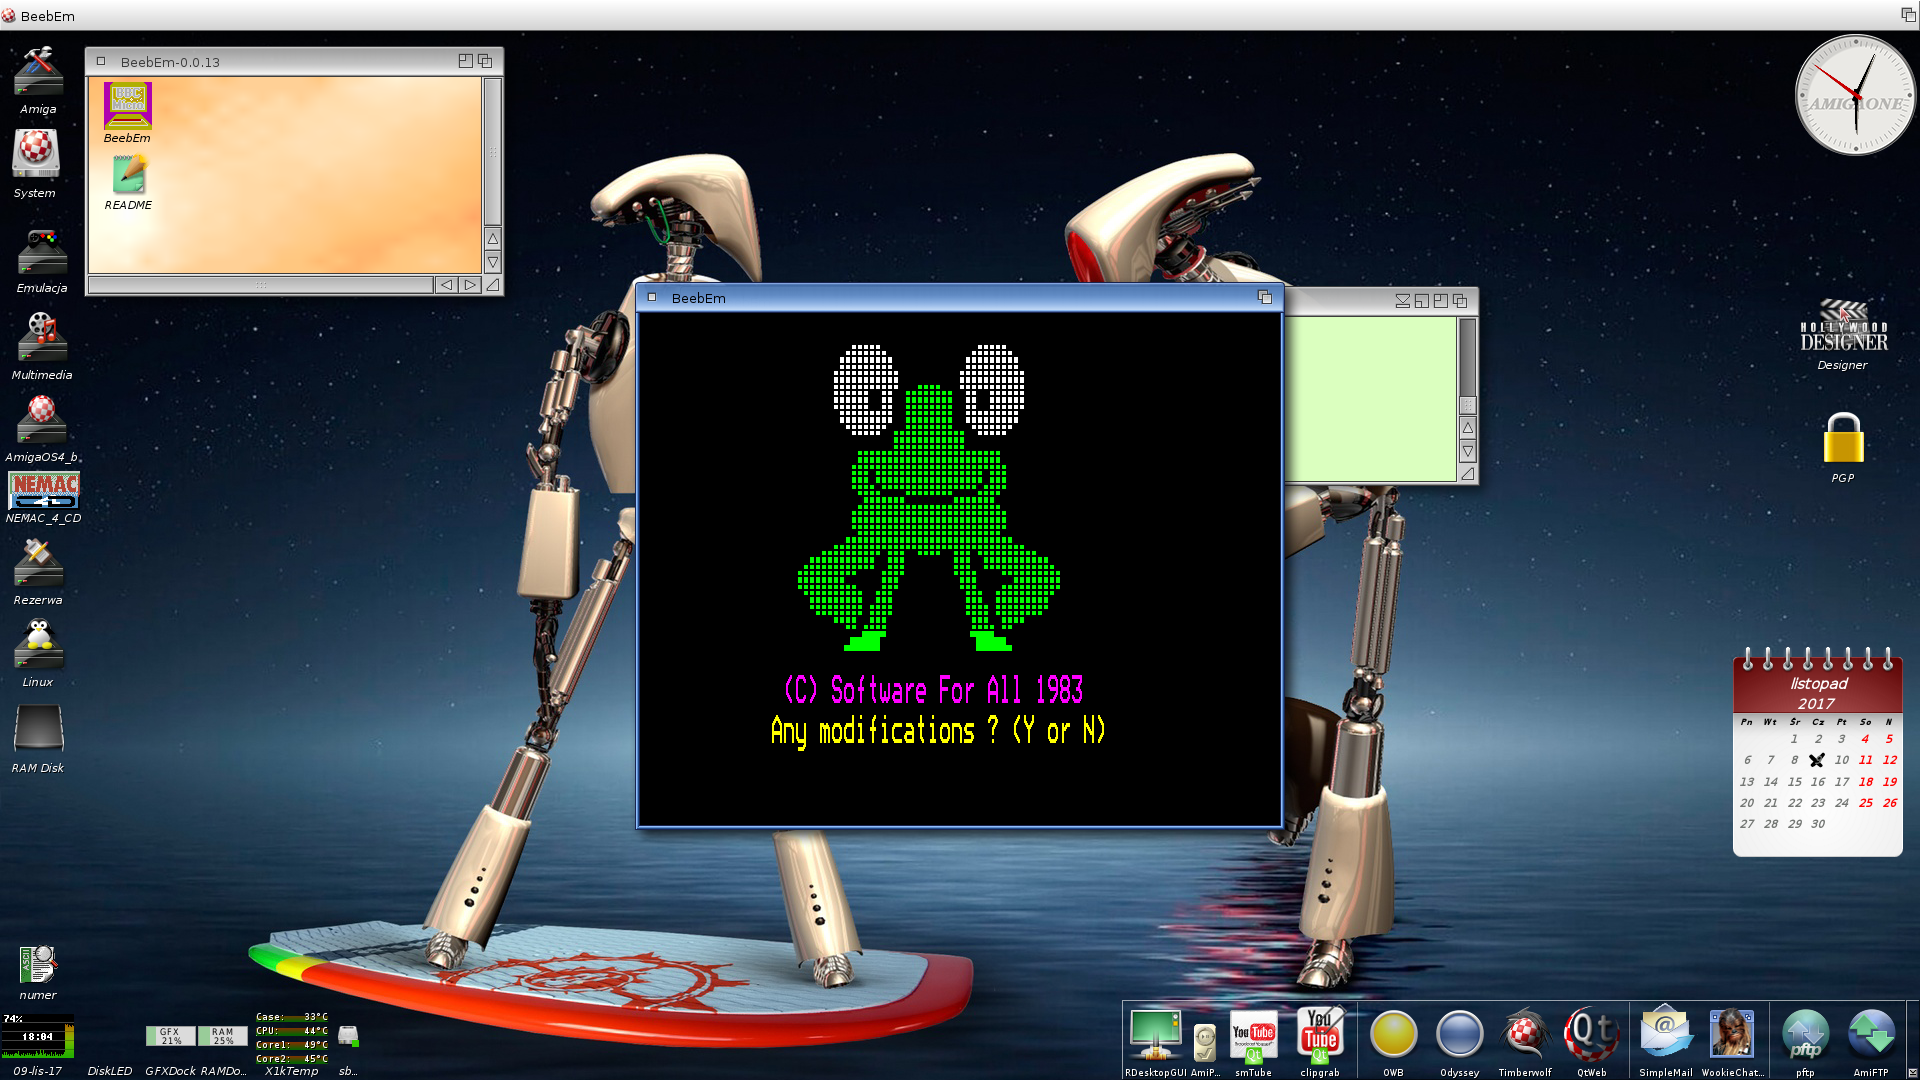Launch clipgrab from the dock
The width and height of the screenshot is (1920, 1080).
click(x=1320, y=1035)
